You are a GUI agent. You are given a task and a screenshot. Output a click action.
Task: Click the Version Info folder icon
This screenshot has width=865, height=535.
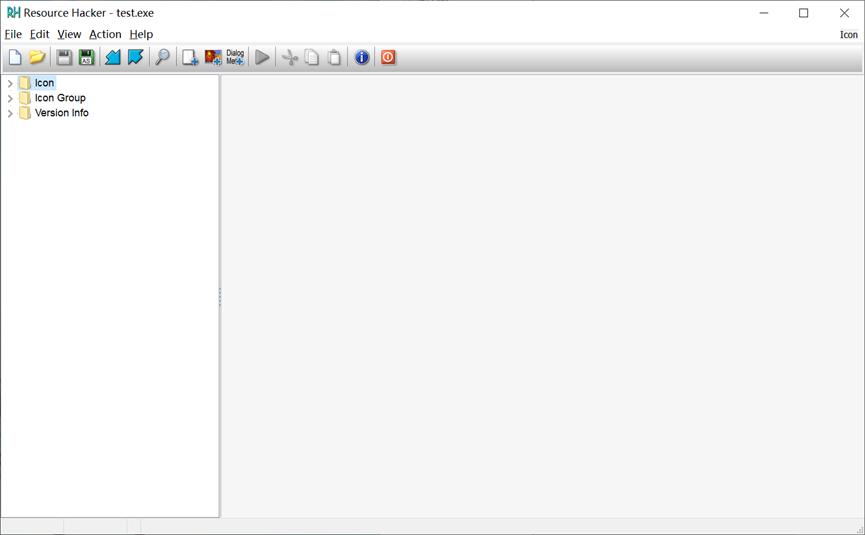[x=24, y=113]
